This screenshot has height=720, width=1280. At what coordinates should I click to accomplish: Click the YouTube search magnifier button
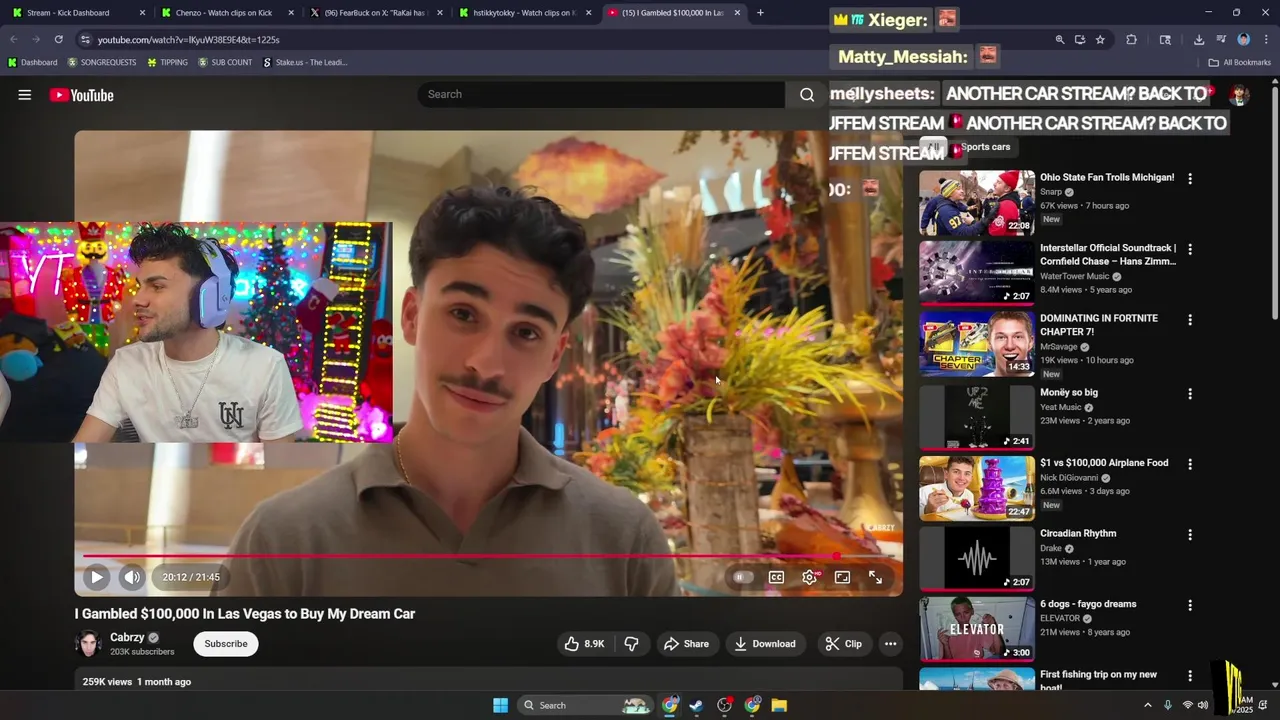[806, 94]
